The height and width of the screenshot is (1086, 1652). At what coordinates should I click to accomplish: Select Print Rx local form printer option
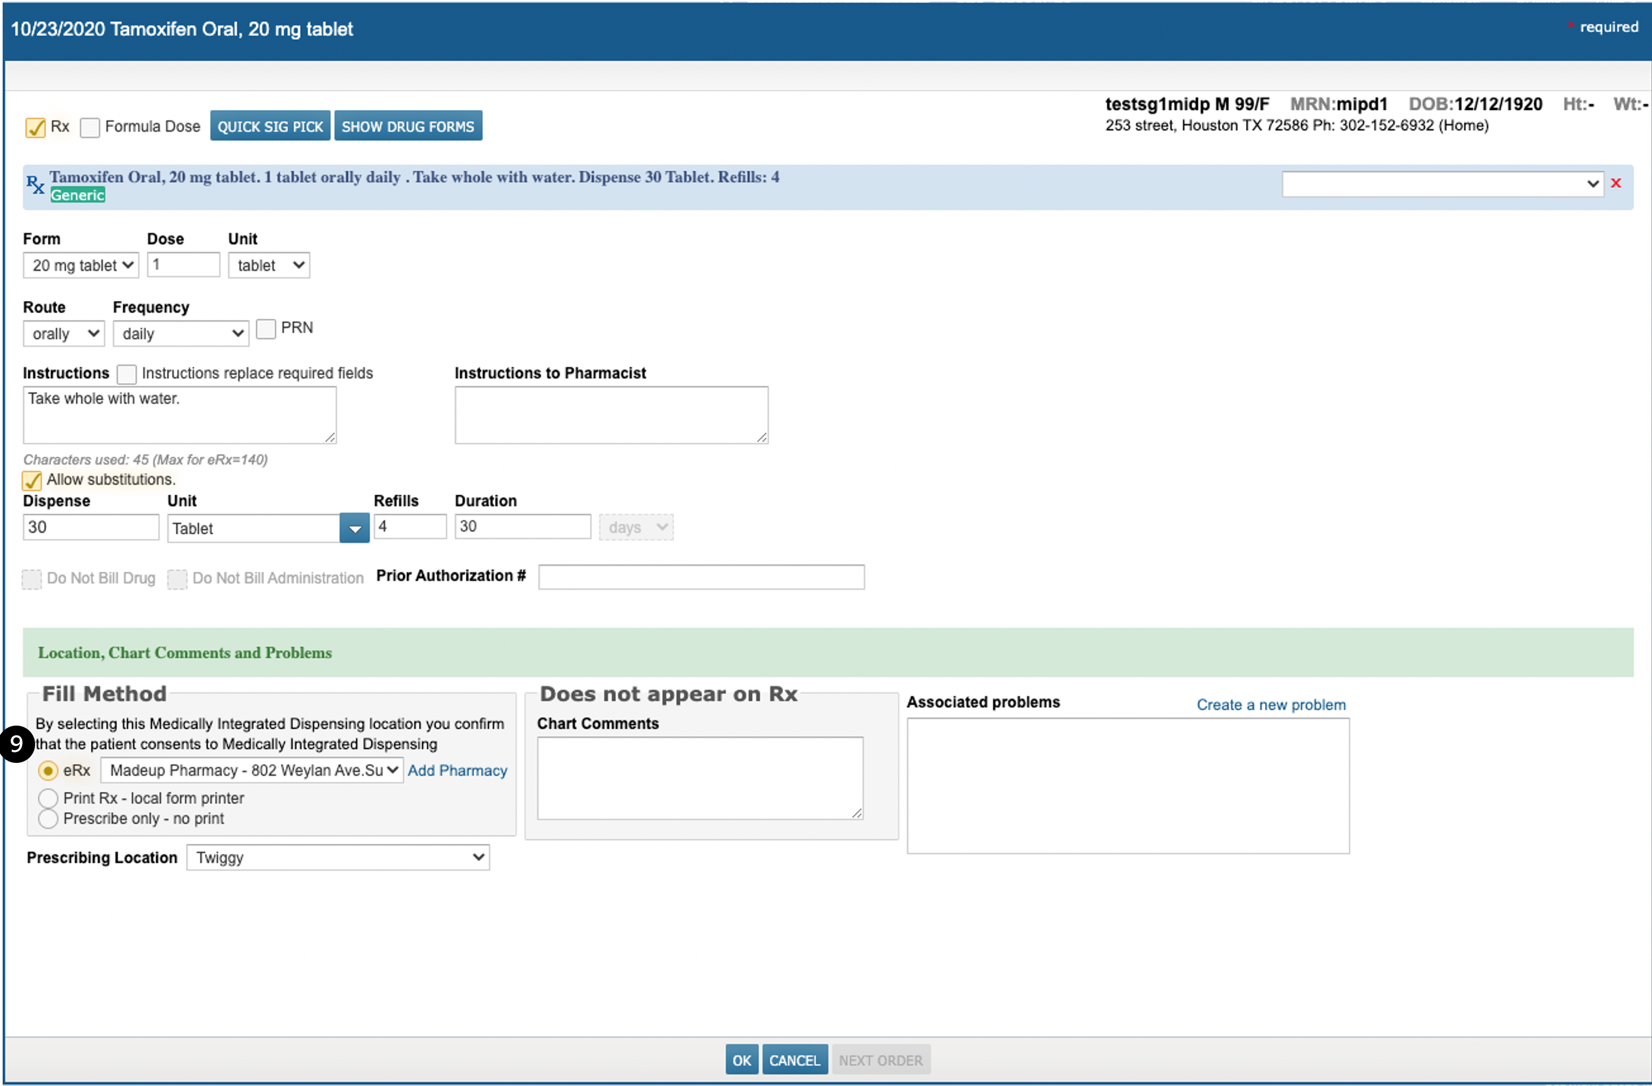(48, 798)
